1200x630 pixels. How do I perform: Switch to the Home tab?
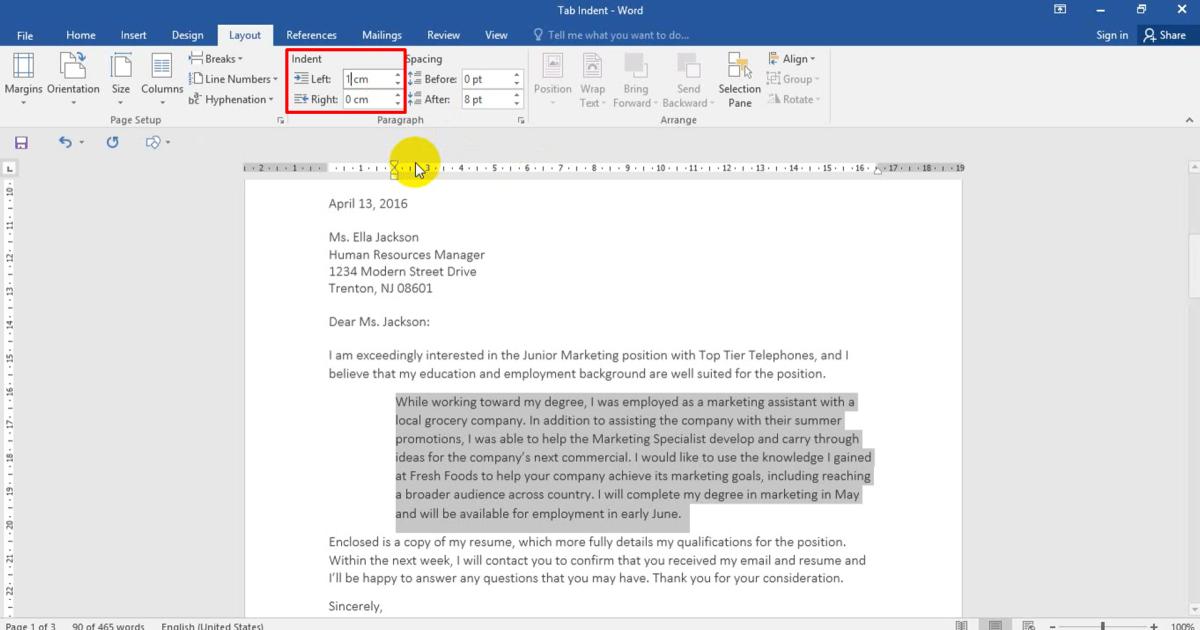coord(81,35)
